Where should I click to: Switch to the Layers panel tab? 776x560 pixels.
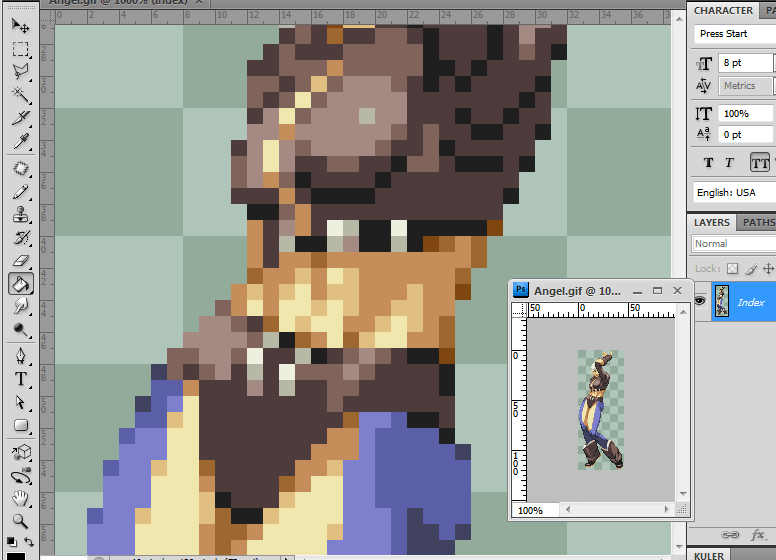click(711, 223)
